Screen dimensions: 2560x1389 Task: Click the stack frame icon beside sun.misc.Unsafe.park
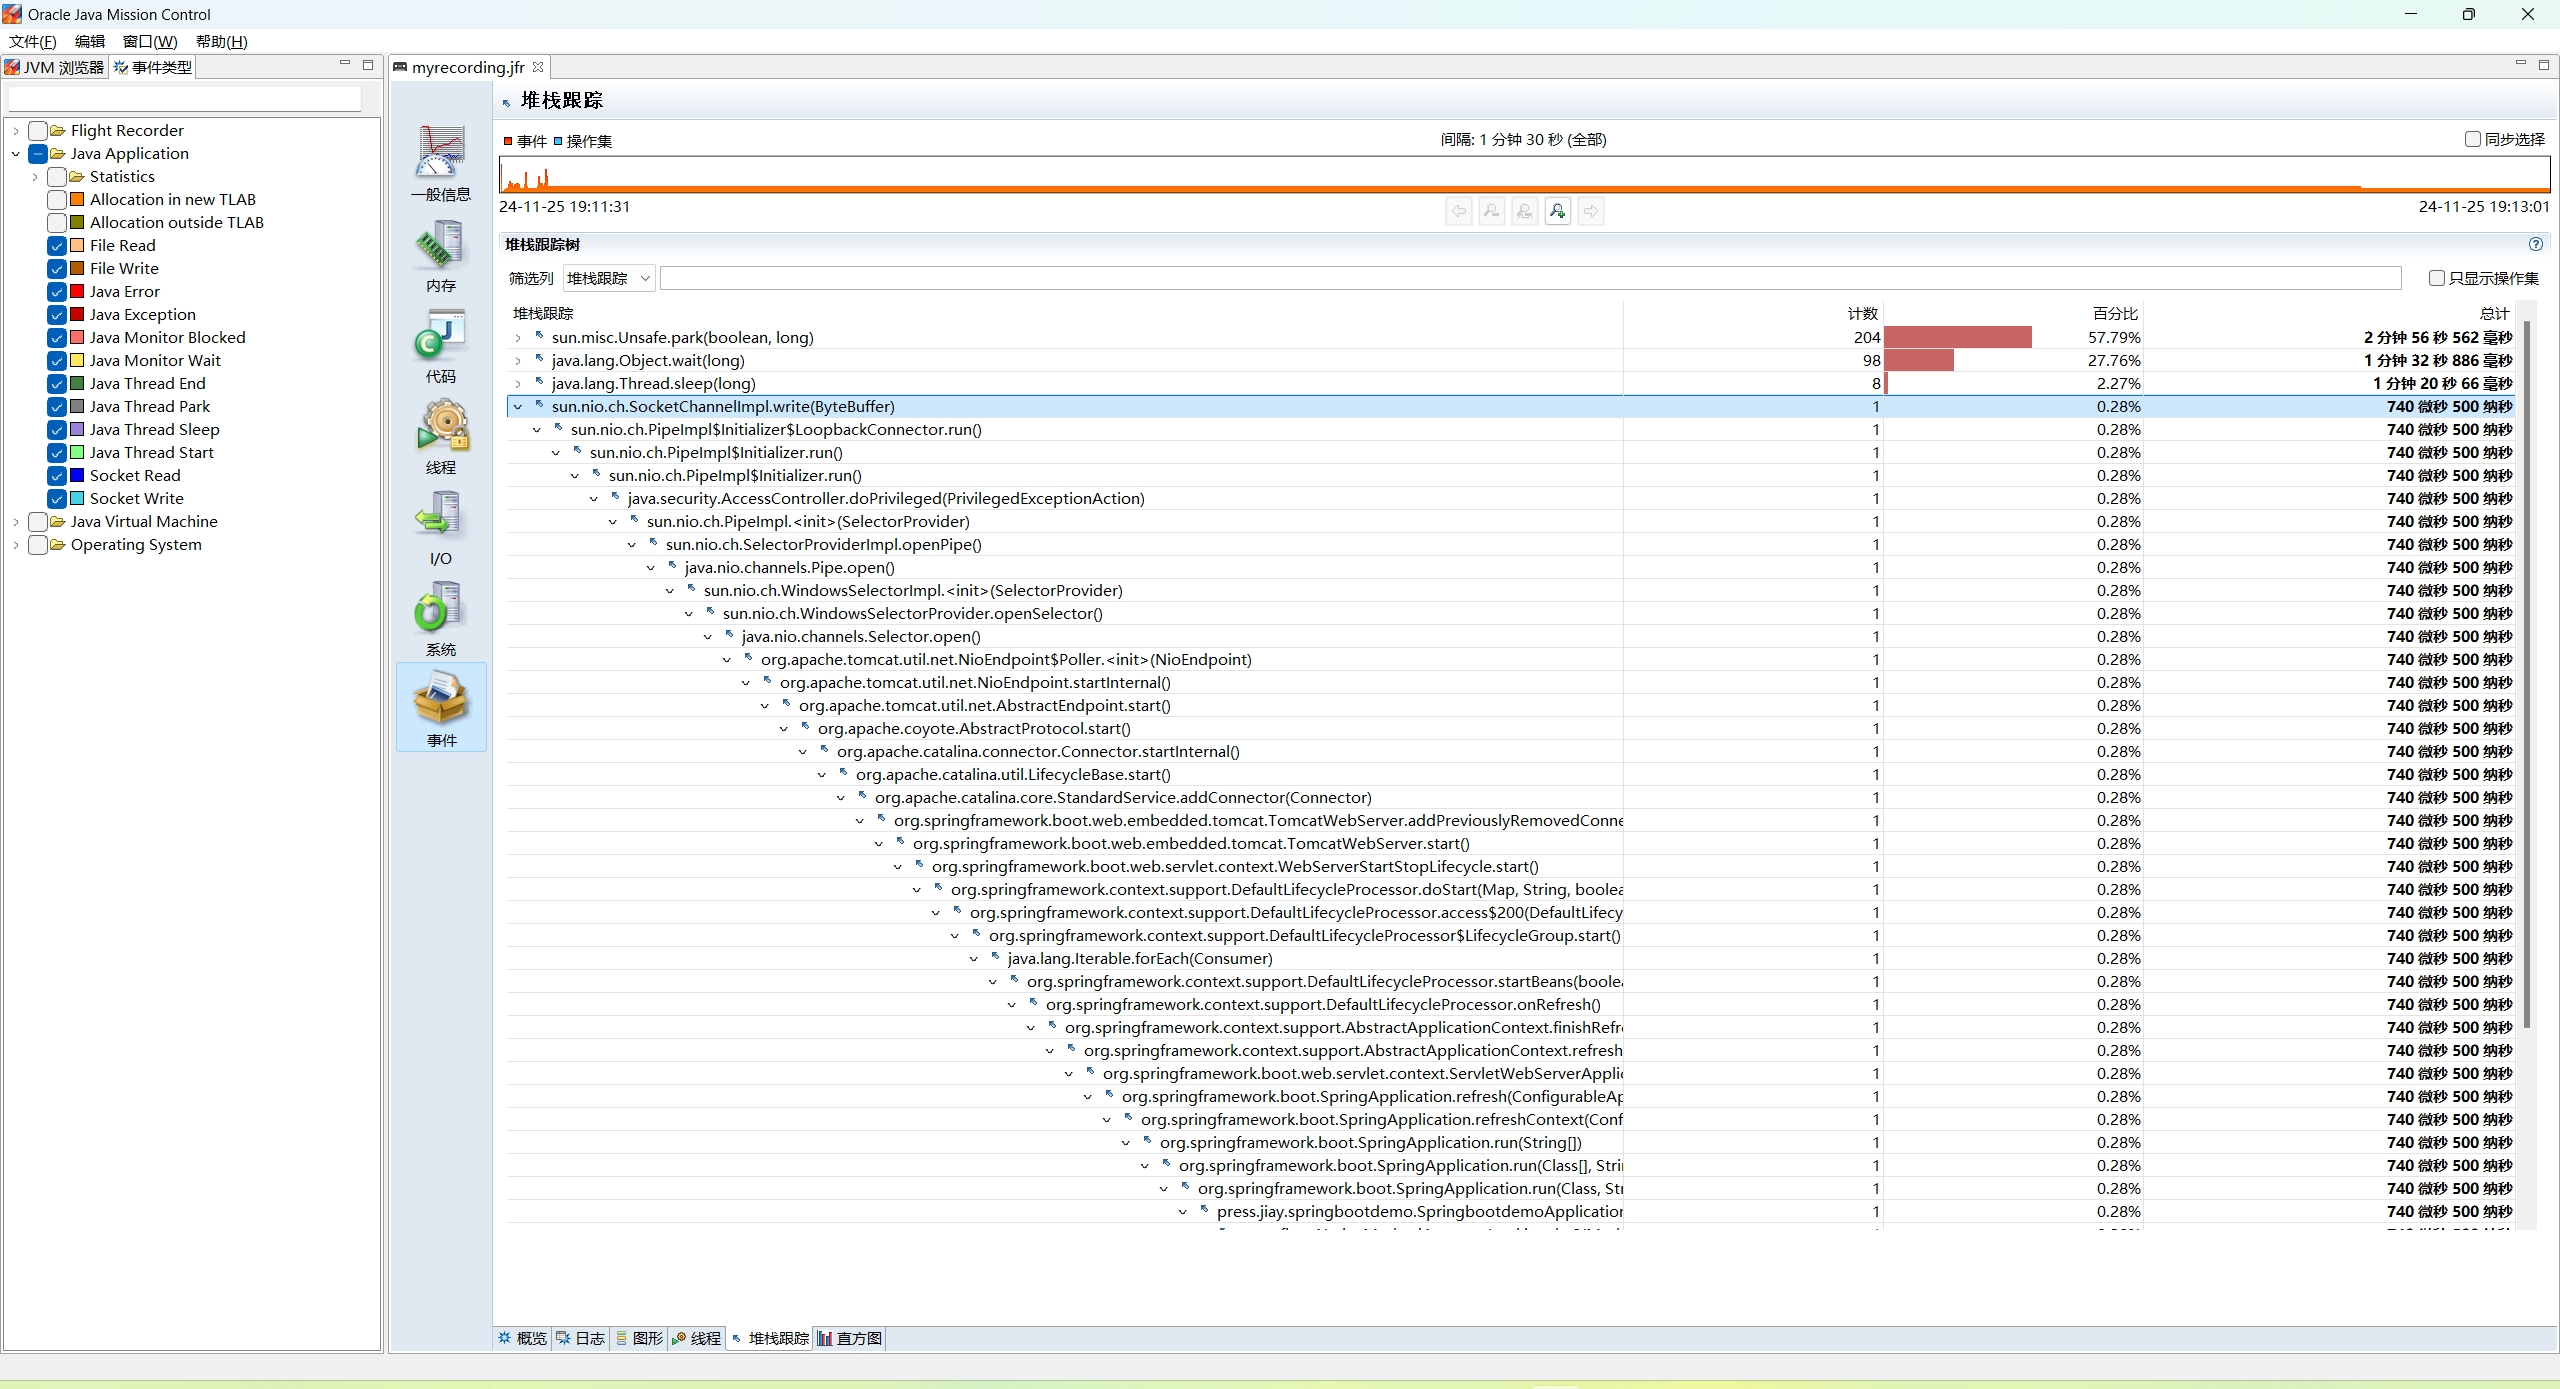(x=539, y=337)
